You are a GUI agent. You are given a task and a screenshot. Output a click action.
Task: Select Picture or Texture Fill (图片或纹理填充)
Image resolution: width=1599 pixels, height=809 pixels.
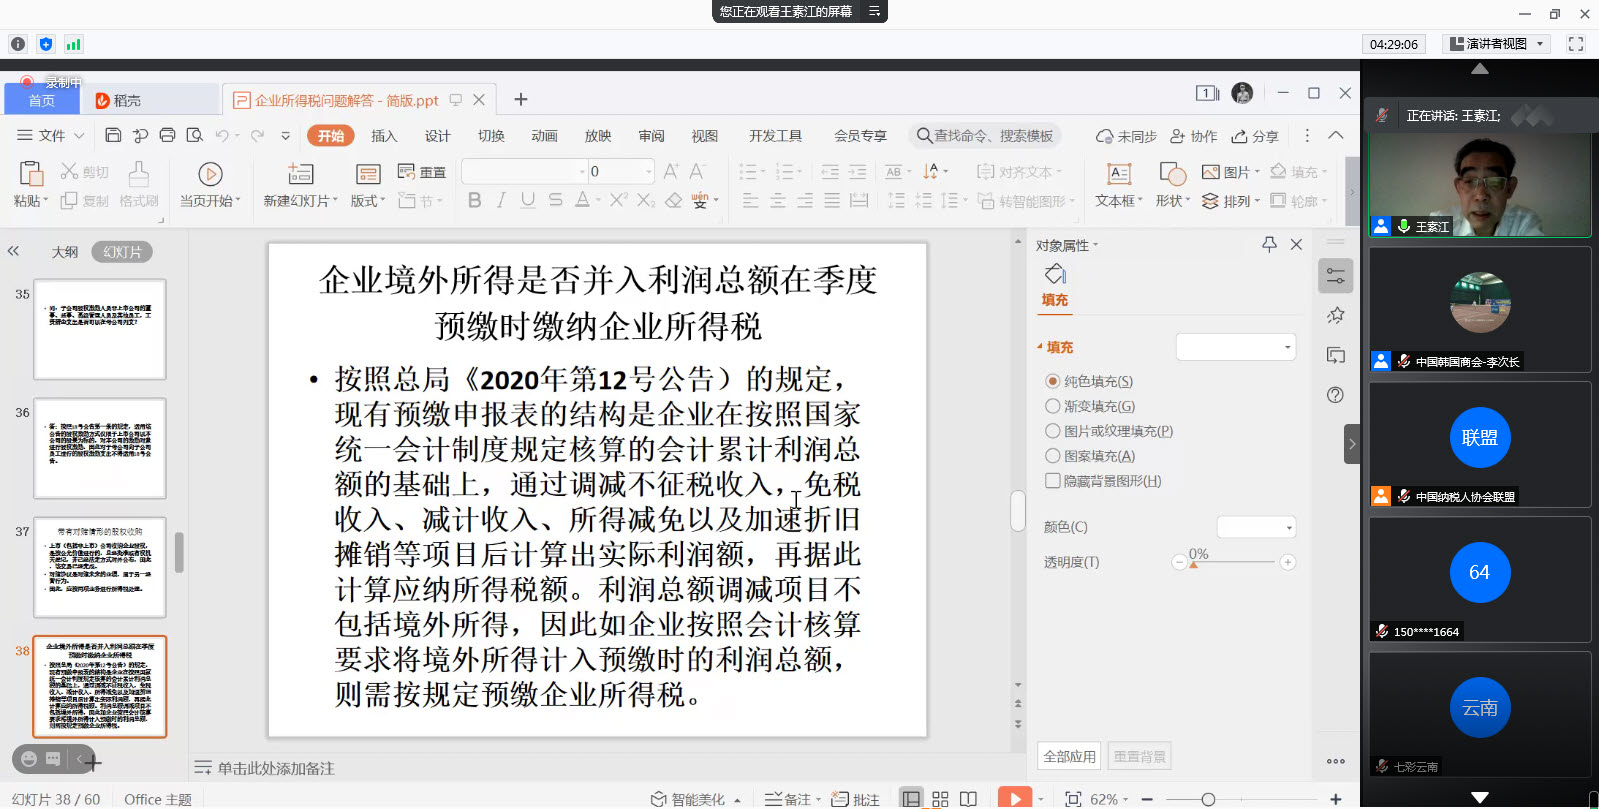(1109, 431)
